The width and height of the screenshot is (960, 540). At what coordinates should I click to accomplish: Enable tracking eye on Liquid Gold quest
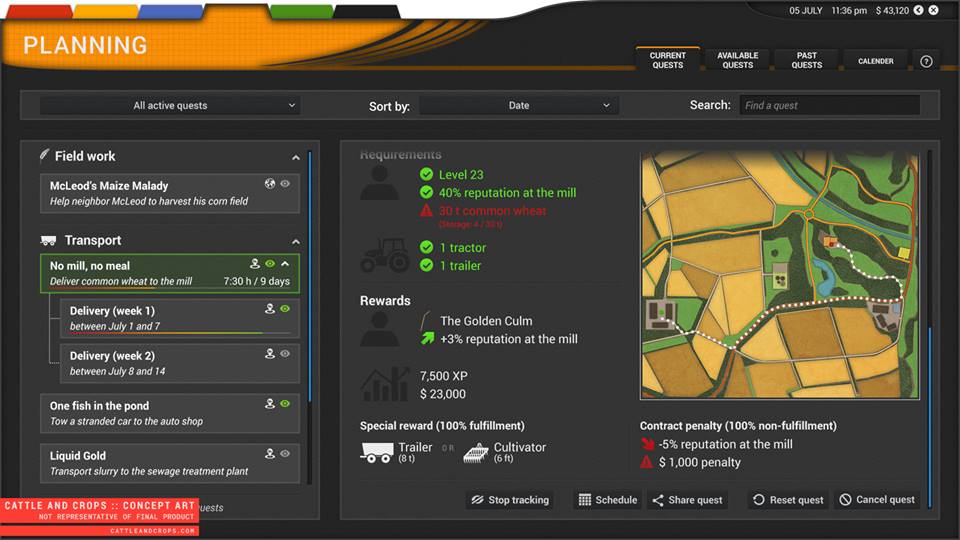pos(286,454)
